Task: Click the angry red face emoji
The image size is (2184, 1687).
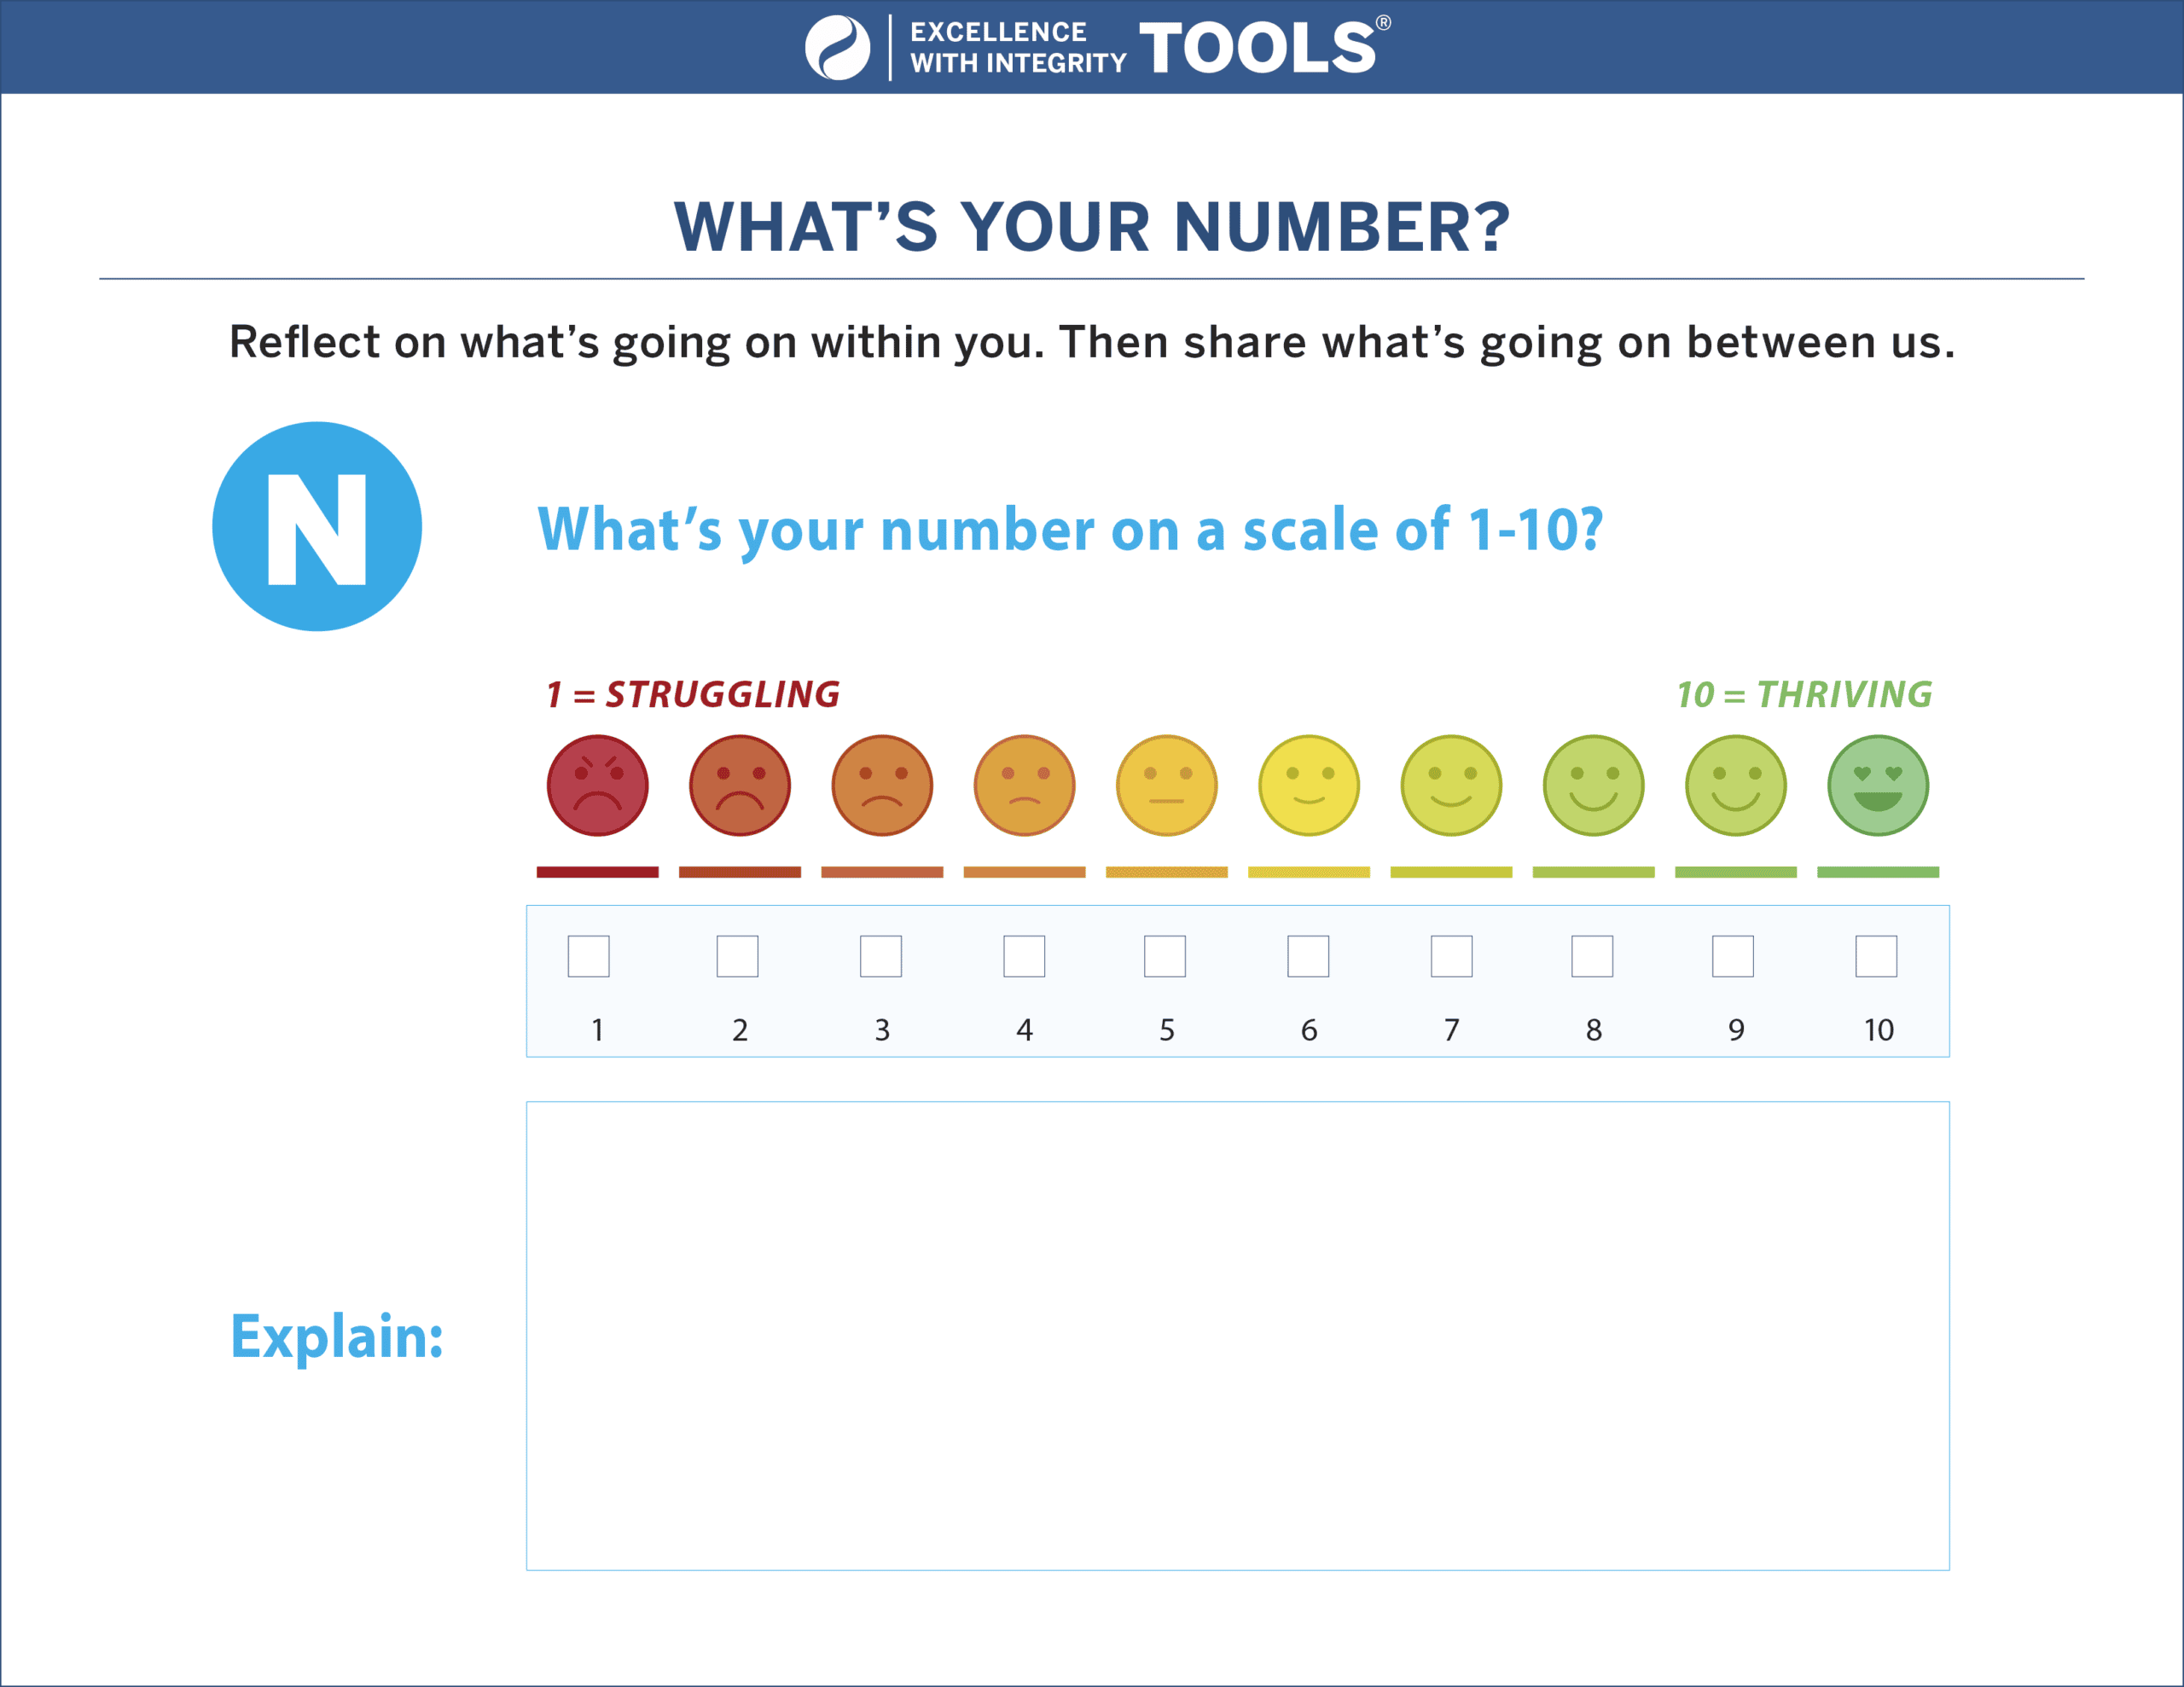Action: (x=597, y=785)
